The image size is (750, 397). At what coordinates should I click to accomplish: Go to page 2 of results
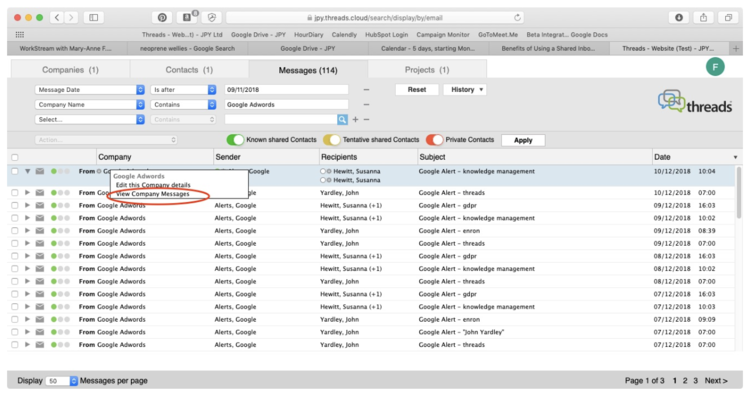(x=685, y=381)
